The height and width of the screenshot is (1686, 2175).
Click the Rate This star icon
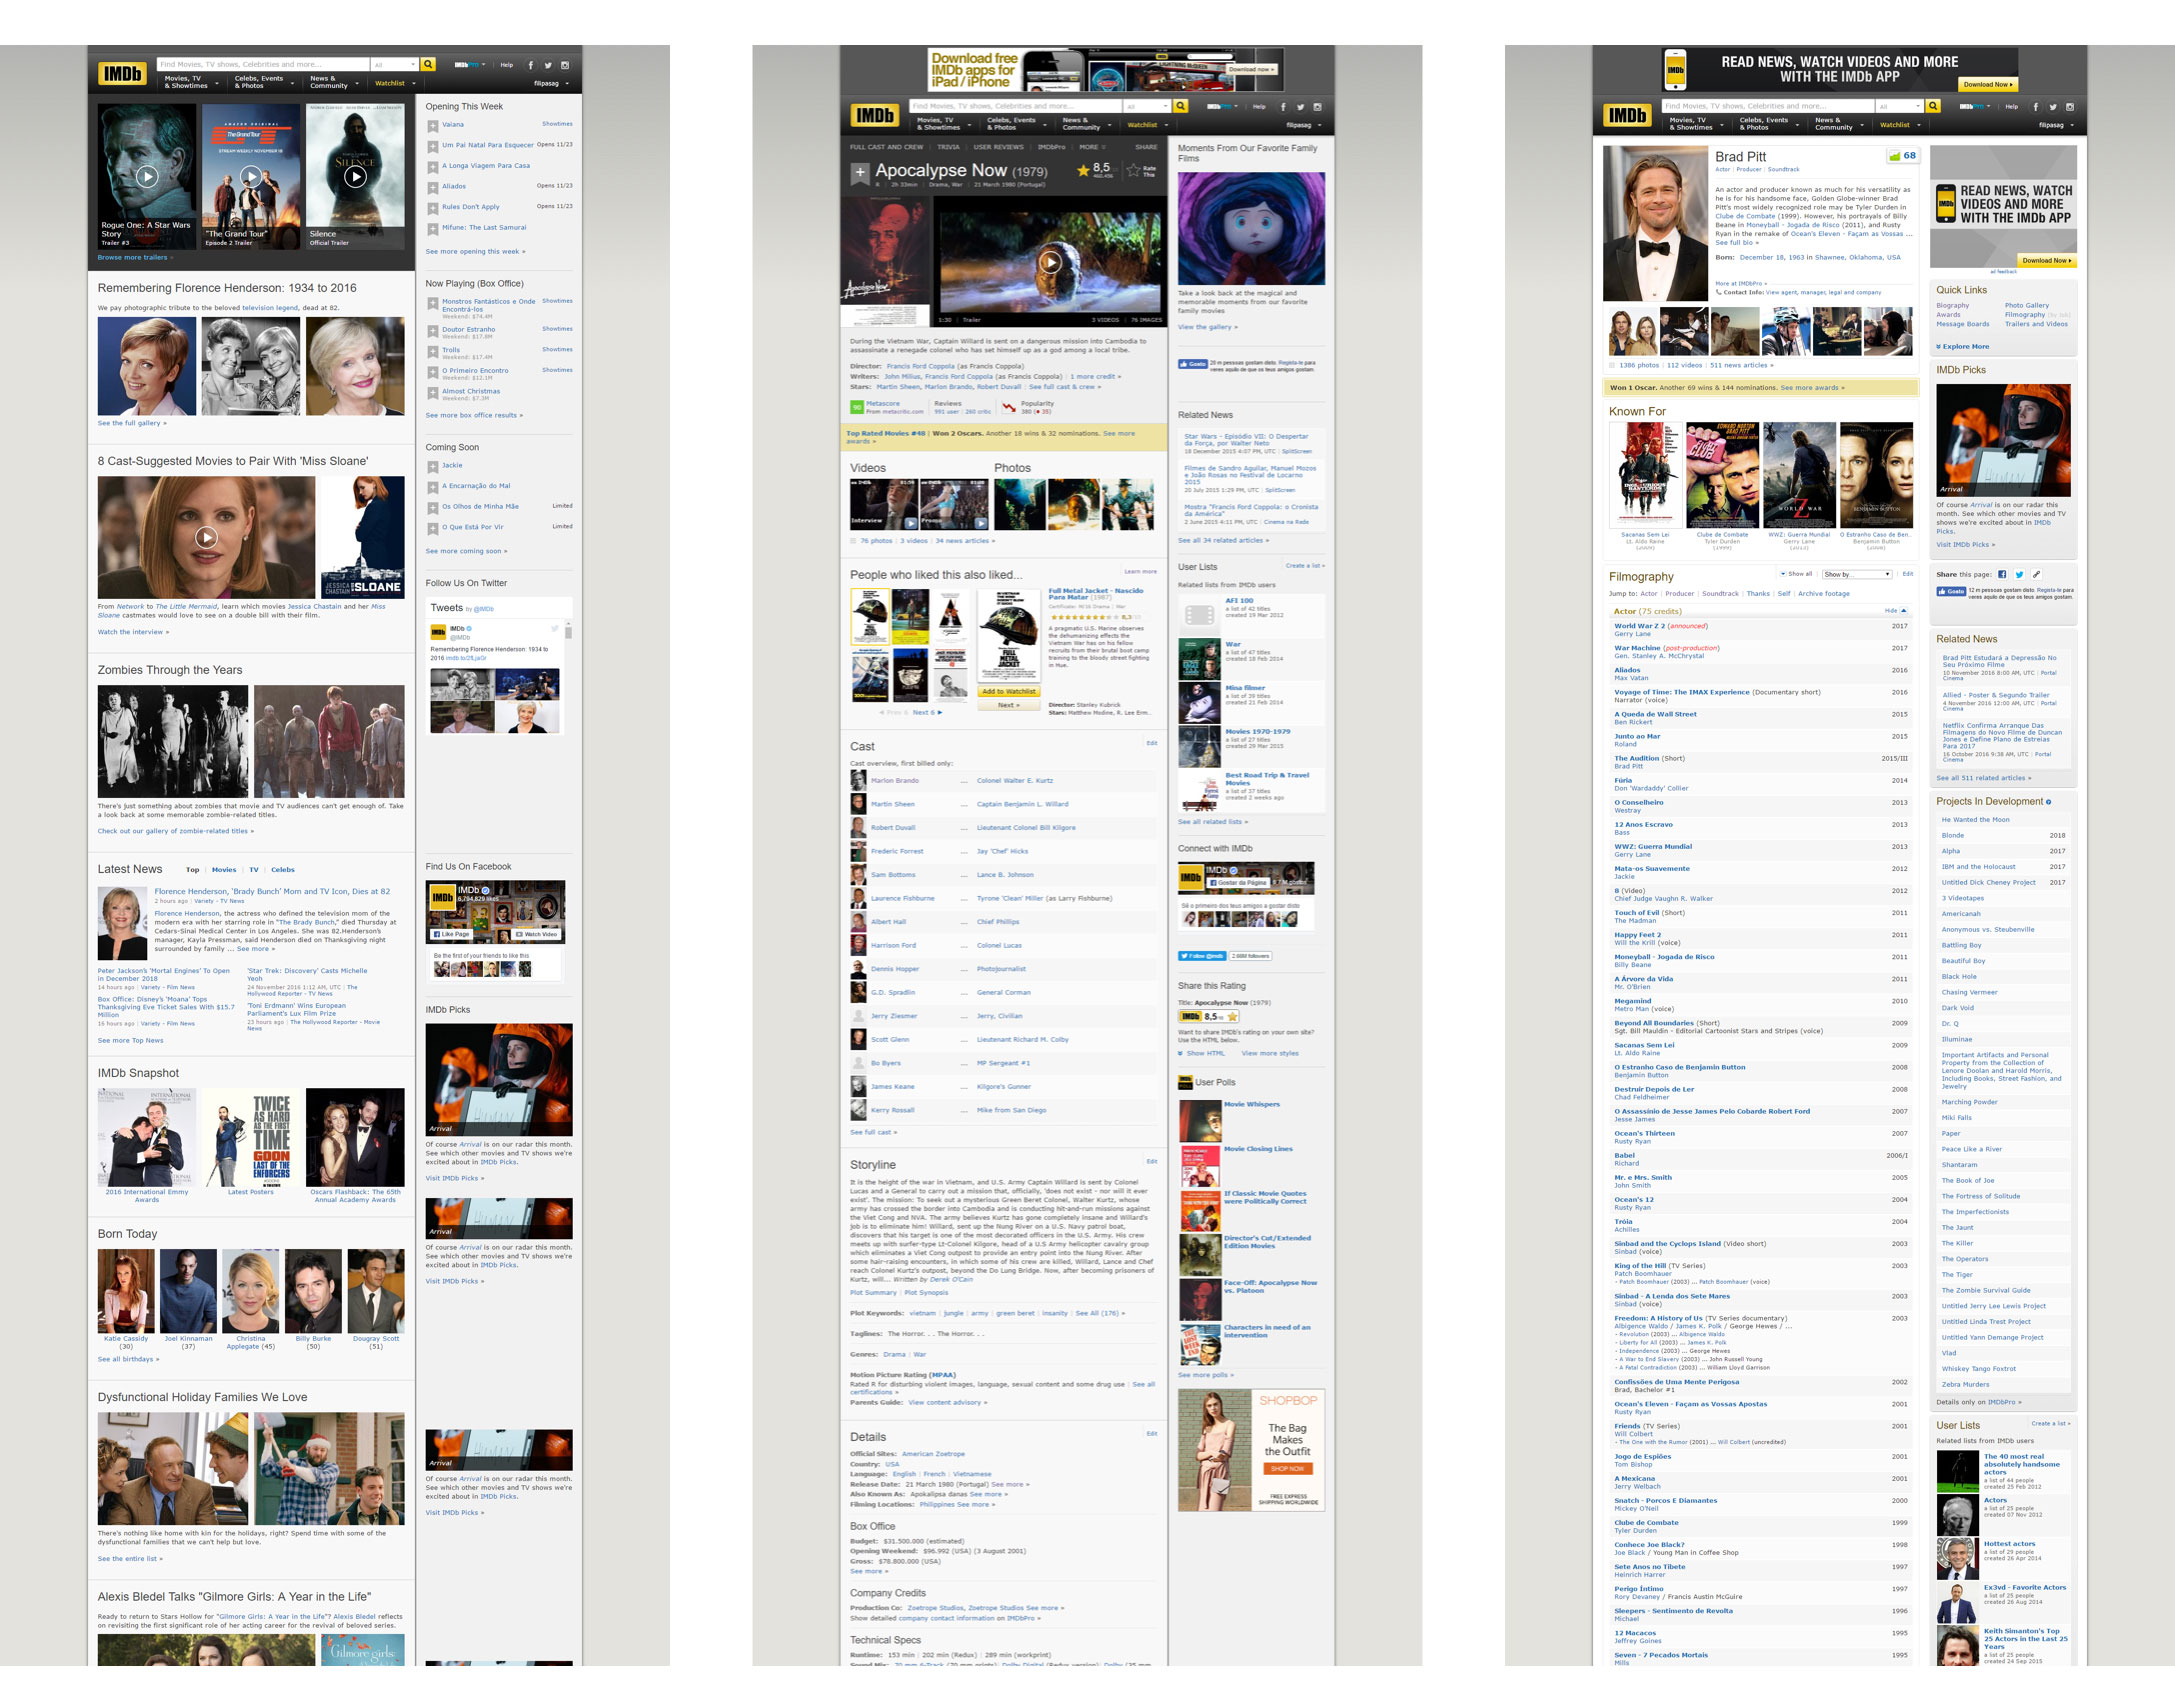[1133, 171]
